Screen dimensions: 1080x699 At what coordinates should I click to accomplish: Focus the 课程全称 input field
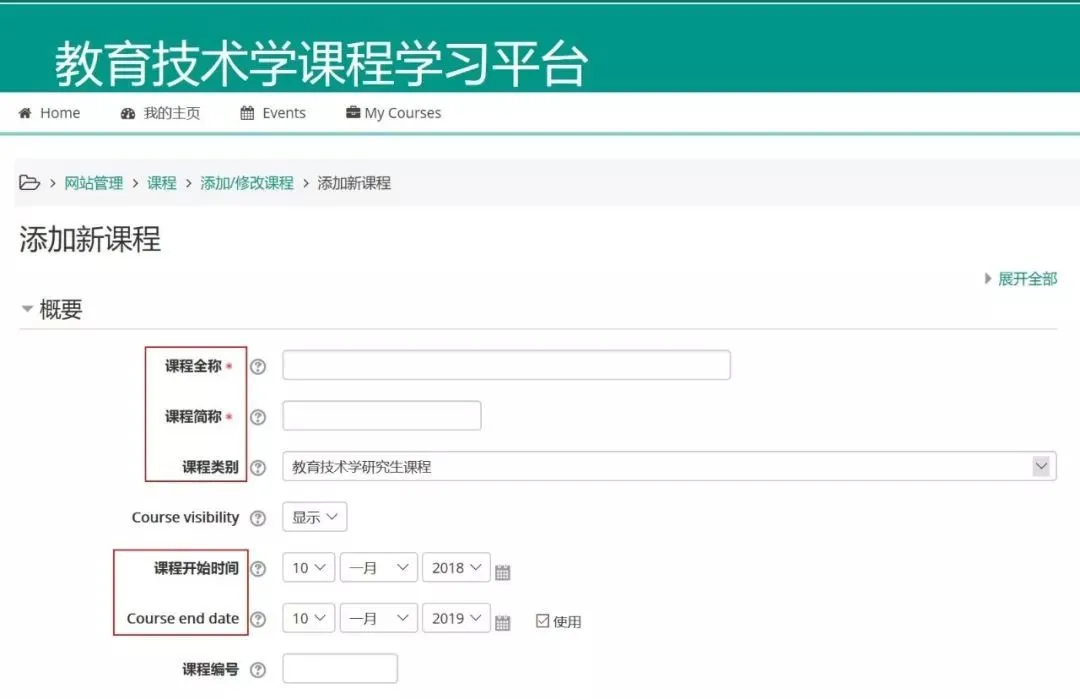click(x=506, y=365)
